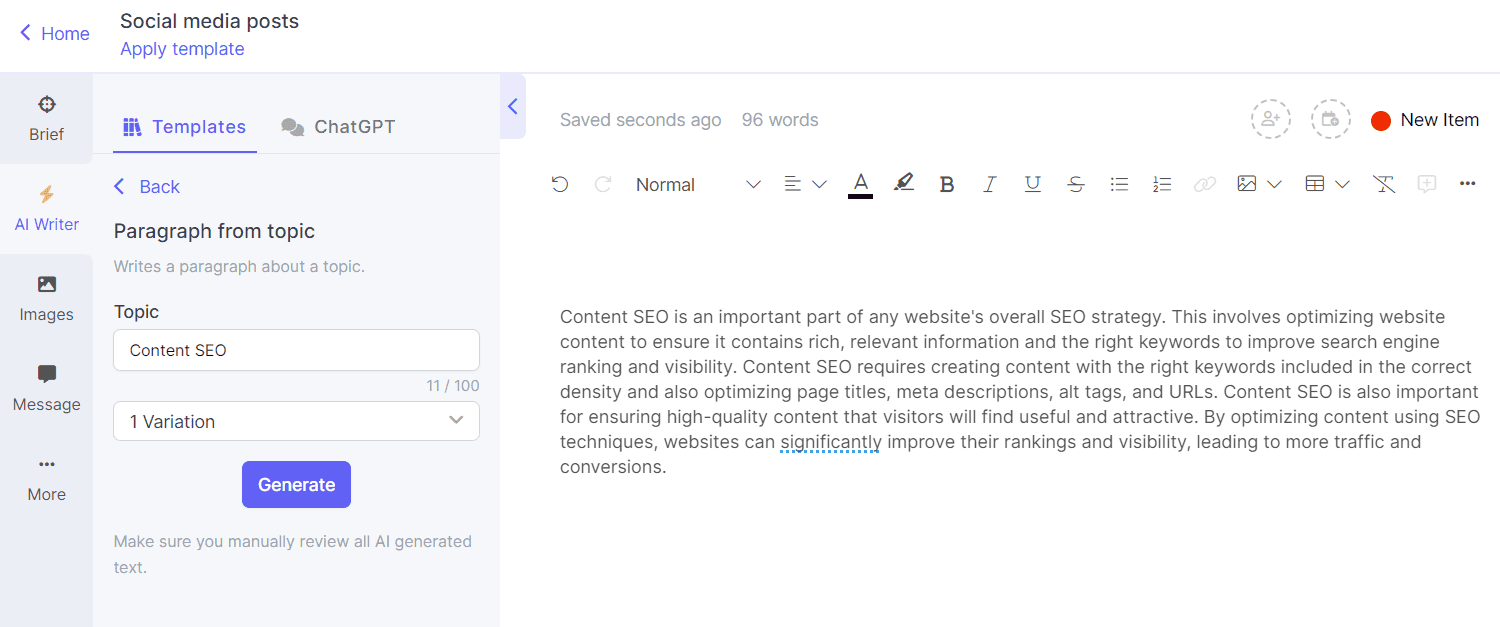
Task: Open the due date calendar icon
Action: [x=1330, y=119]
